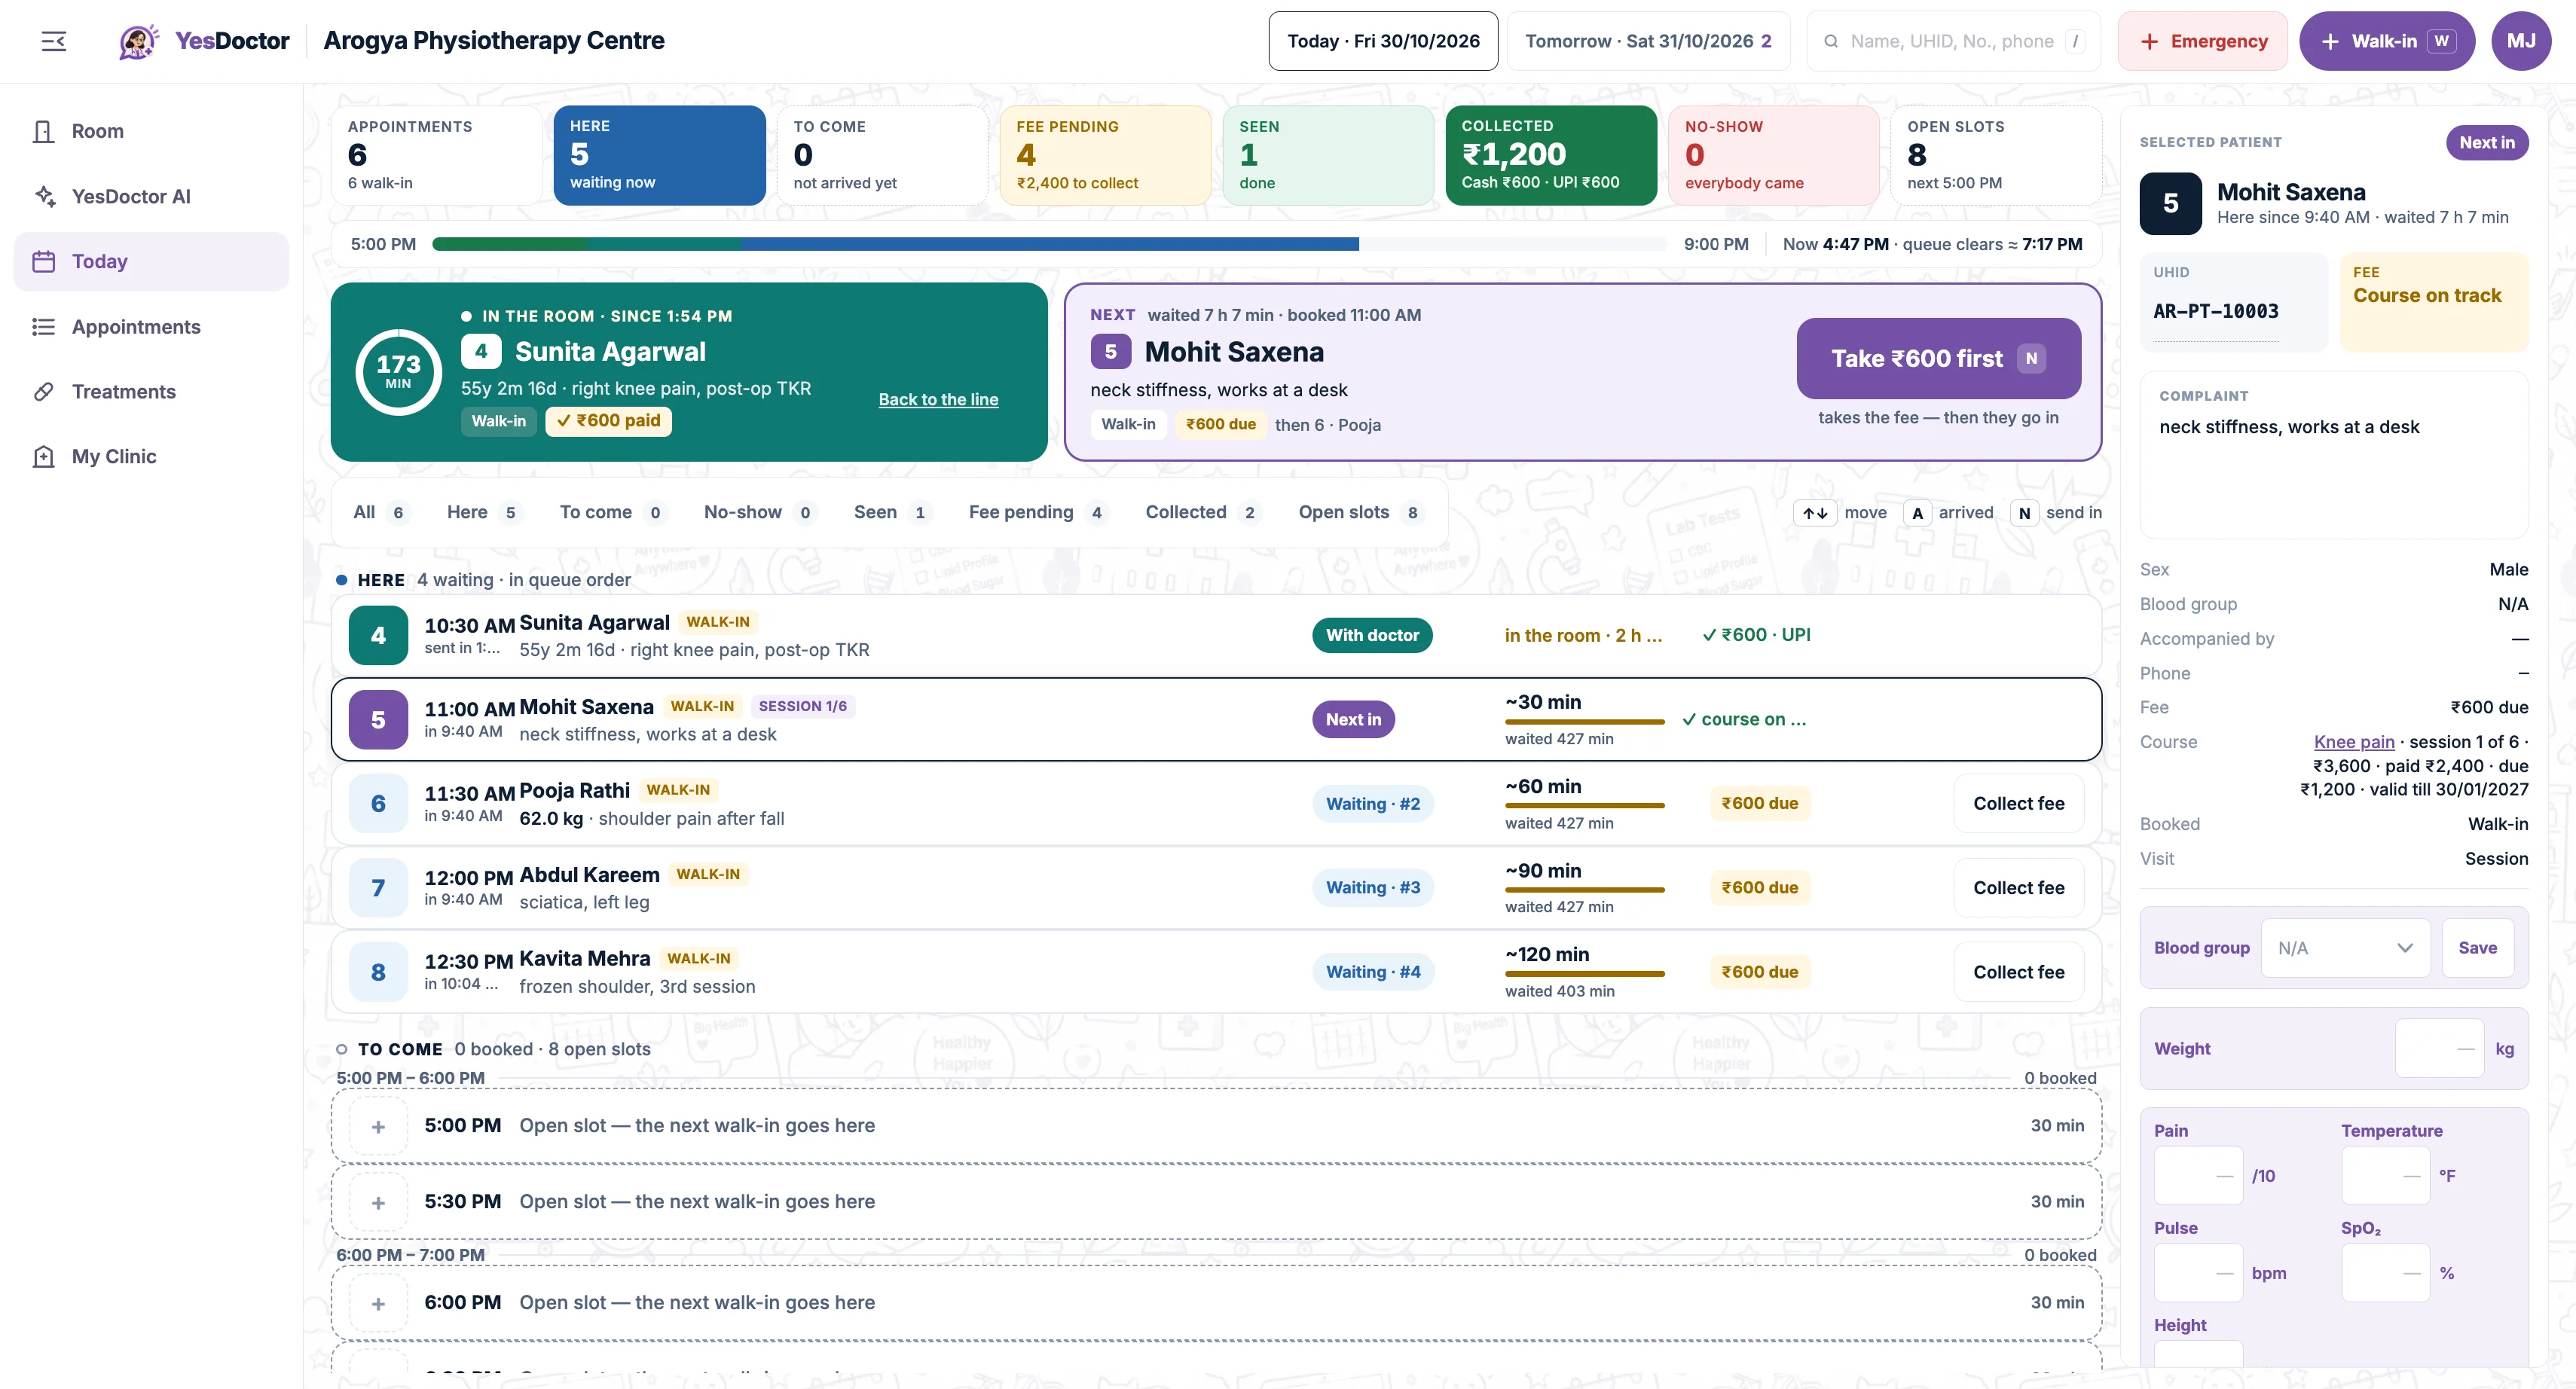Click Take ₹600 first button
Screen dimensions: 2576x1389
coord(1938,358)
